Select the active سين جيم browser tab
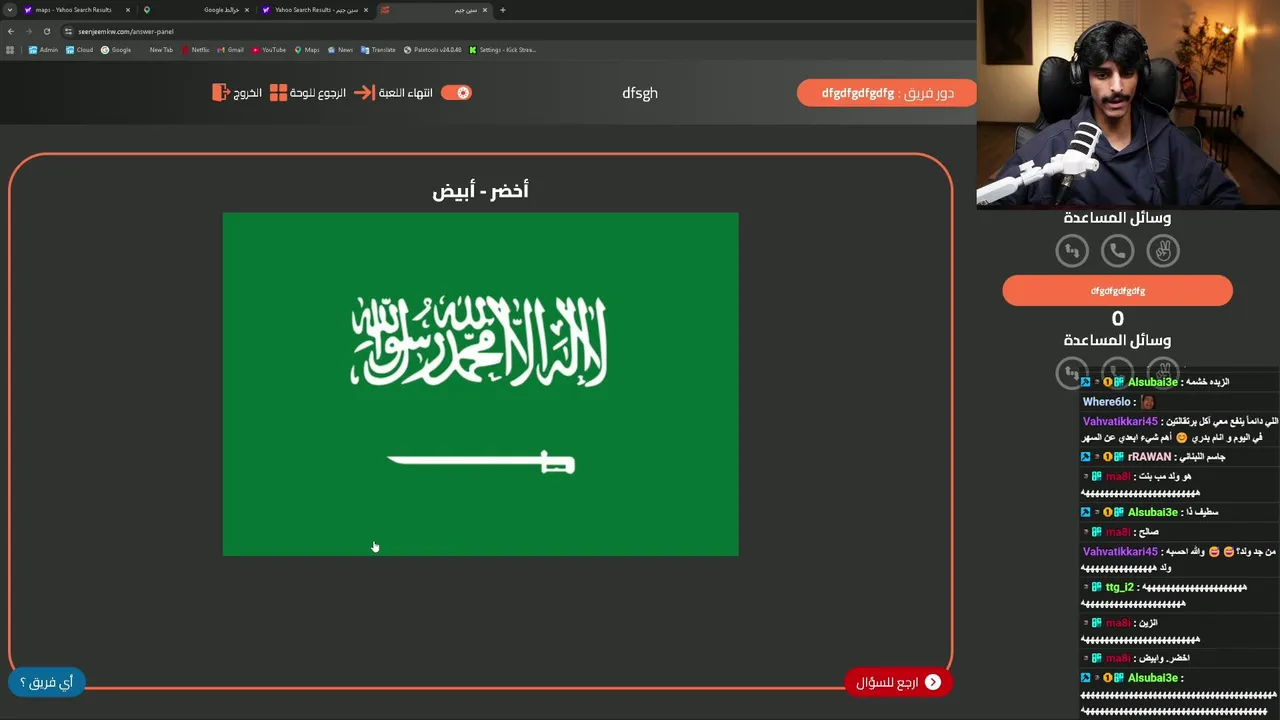Screen dimensions: 1280x720 coord(435,10)
